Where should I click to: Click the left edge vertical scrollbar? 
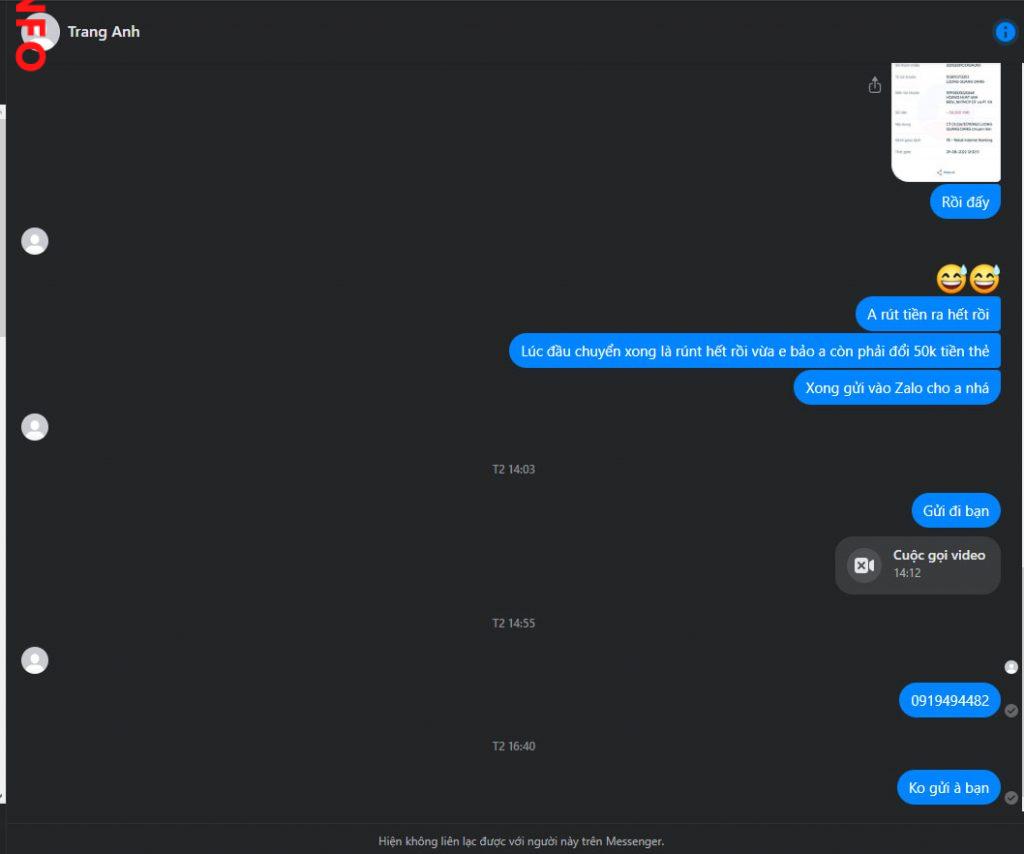pyautogui.click(x=3, y=221)
